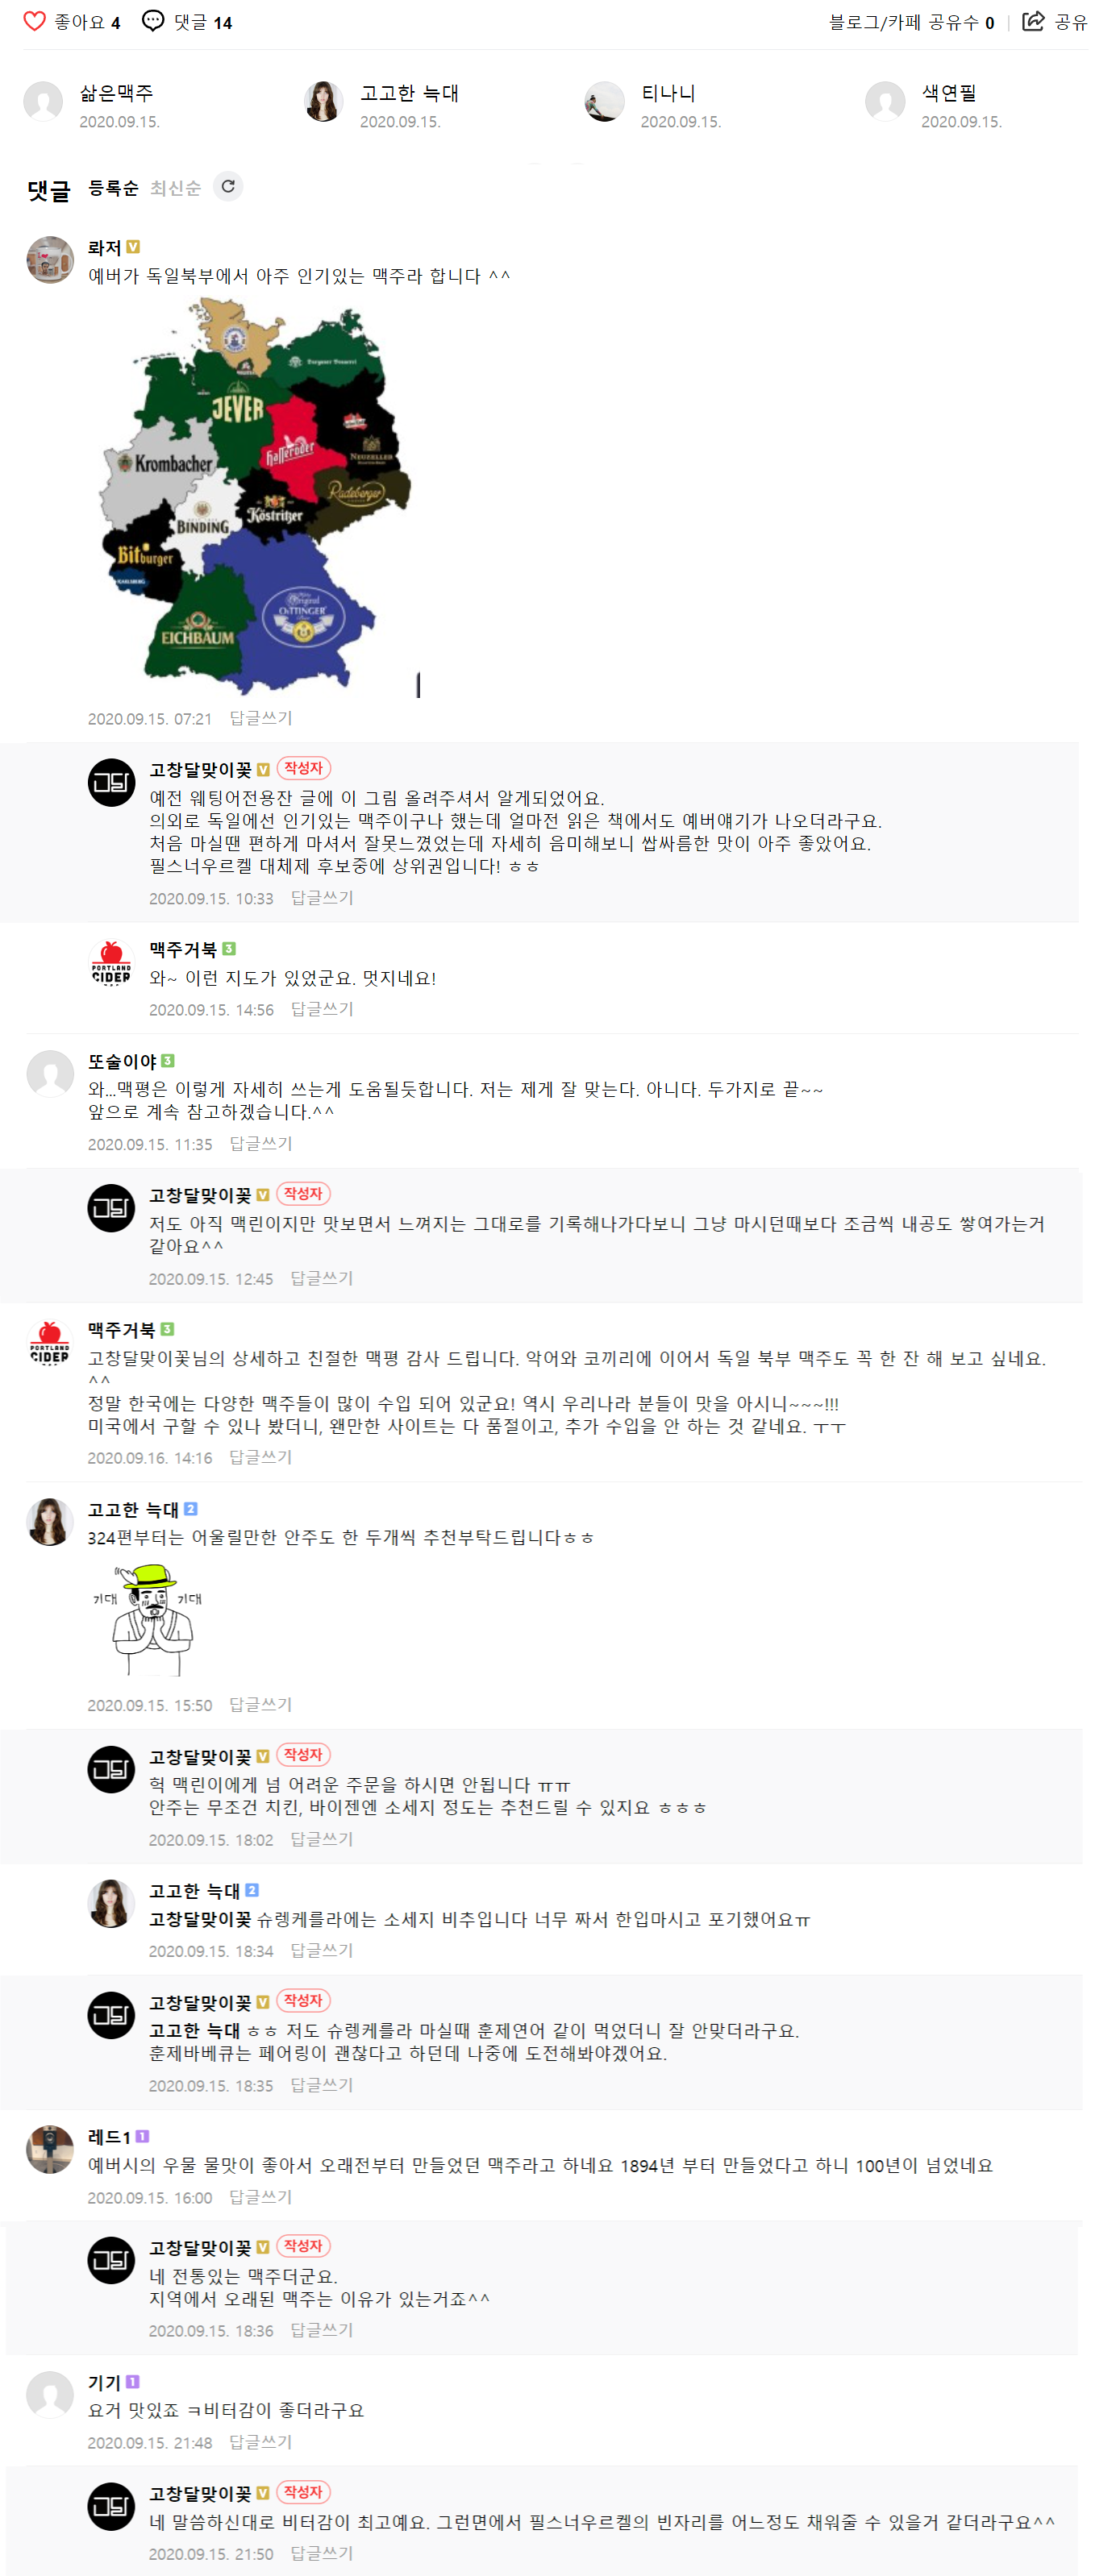Sort comments by 최신순
The image size is (1116, 2576).
pyautogui.click(x=175, y=188)
